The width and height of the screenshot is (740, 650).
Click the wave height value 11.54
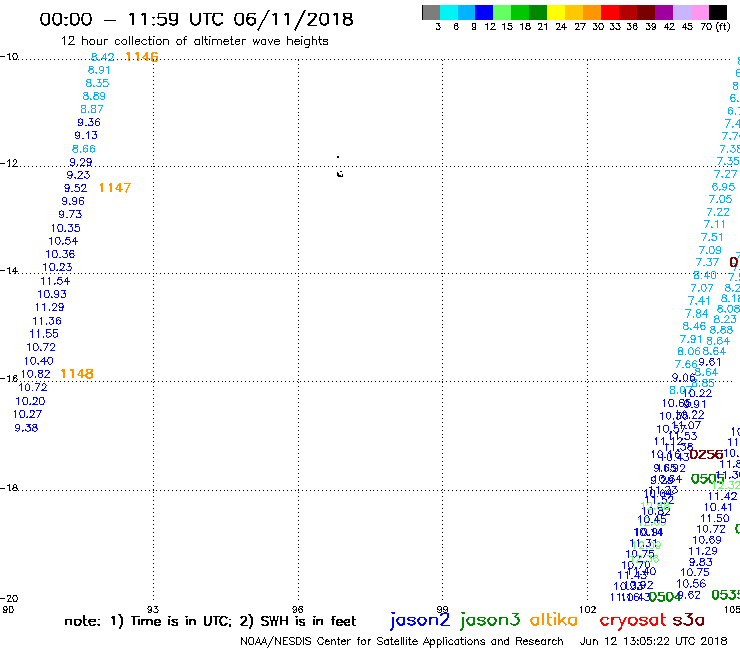coord(55,281)
